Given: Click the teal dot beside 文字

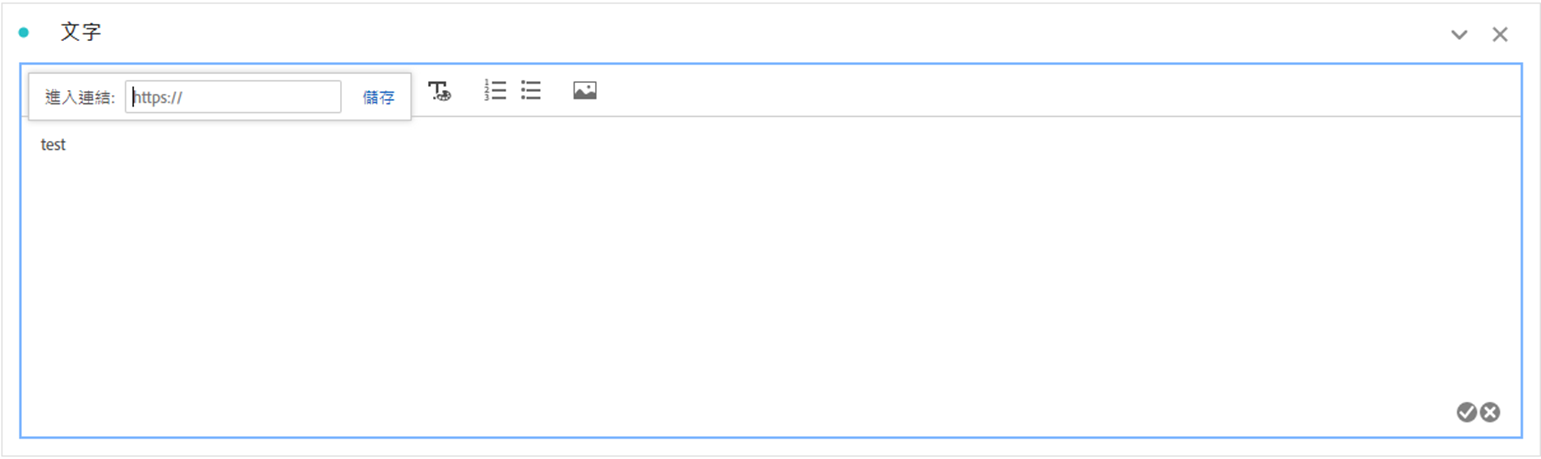Looking at the screenshot, I should tap(24, 33).
